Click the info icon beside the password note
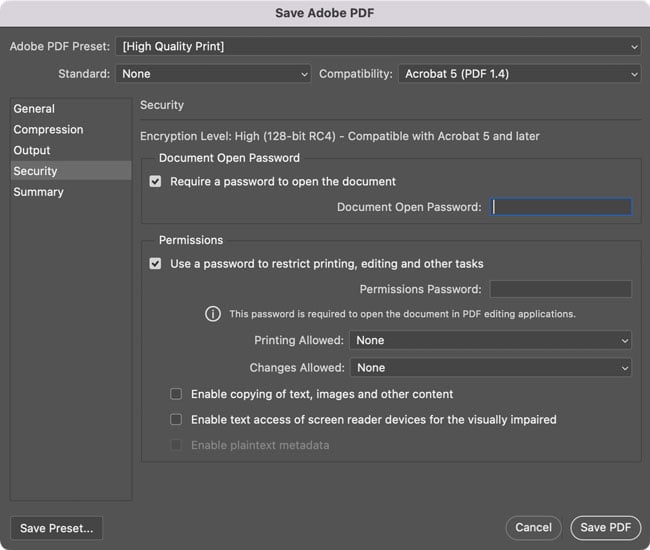This screenshot has height=550, width=650. tap(213, 314)
